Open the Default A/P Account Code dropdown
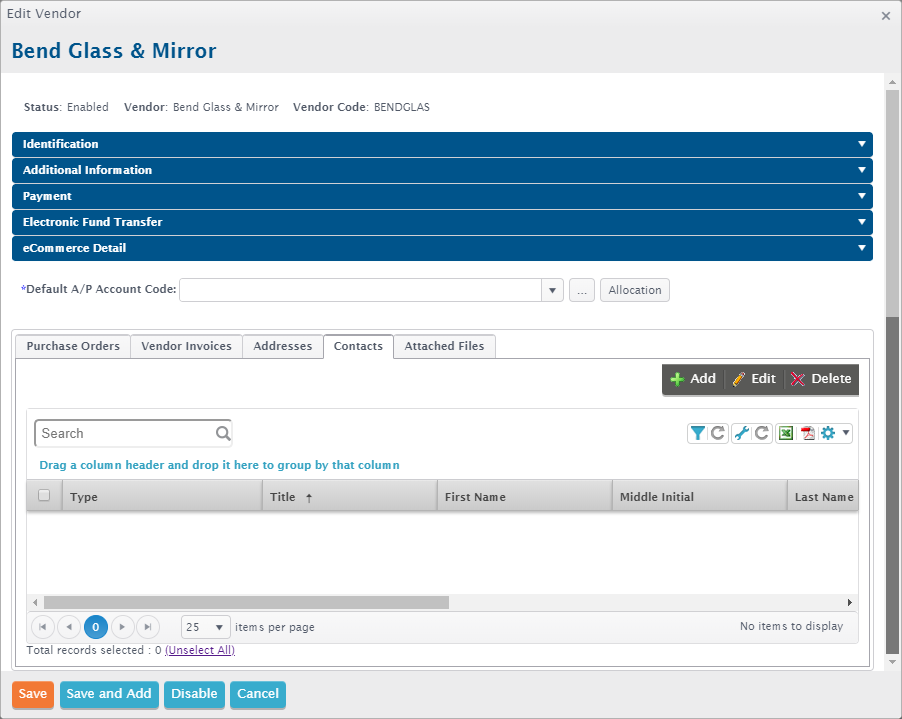Screen dimensions: 902x719 pos(552,290)
